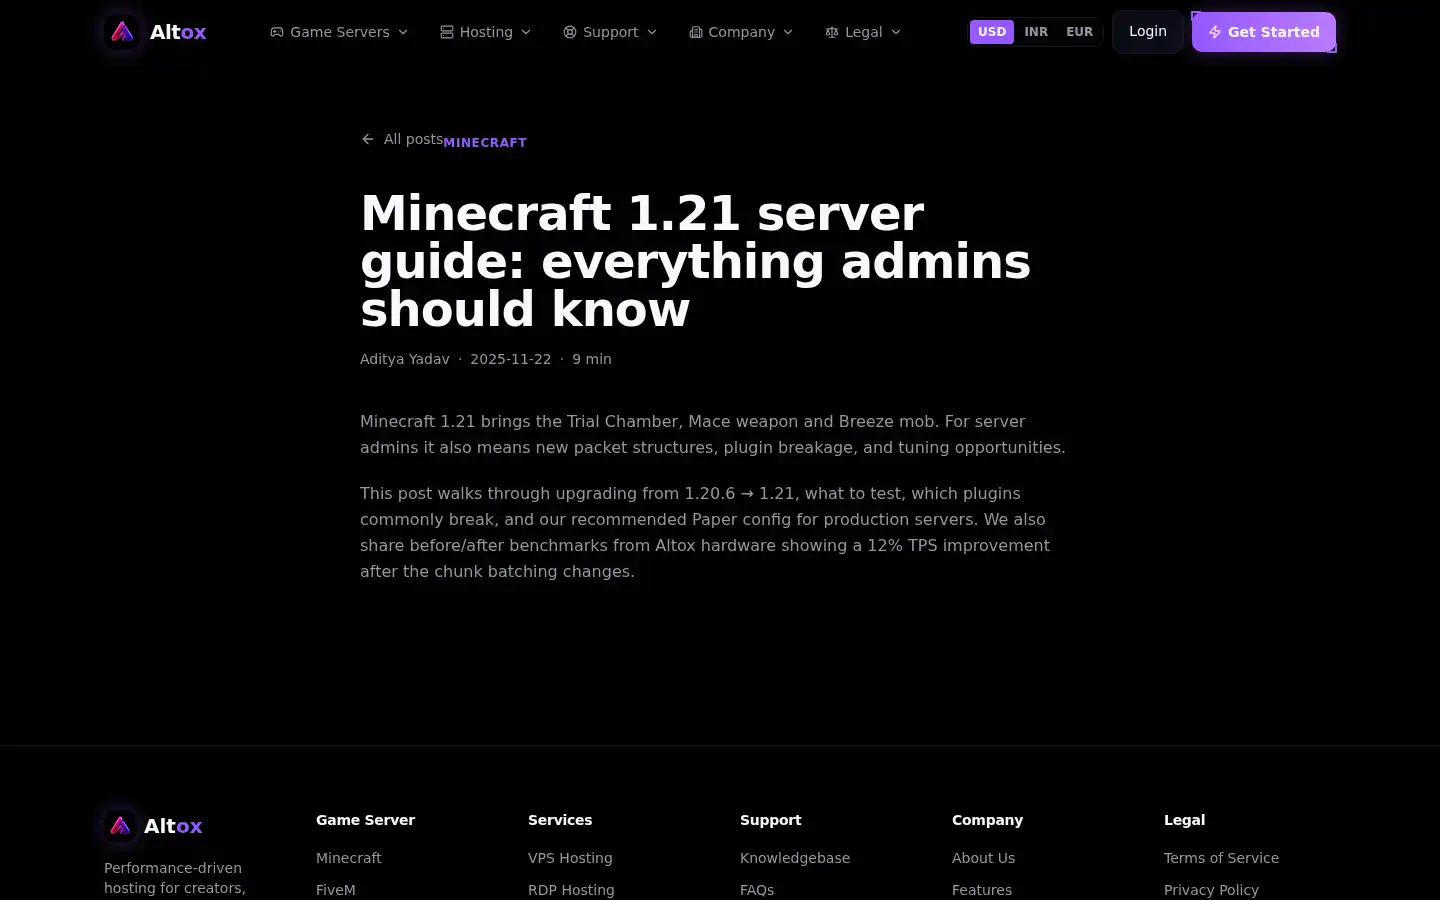
Task: Click the Get Started button
Action: 1264,32
